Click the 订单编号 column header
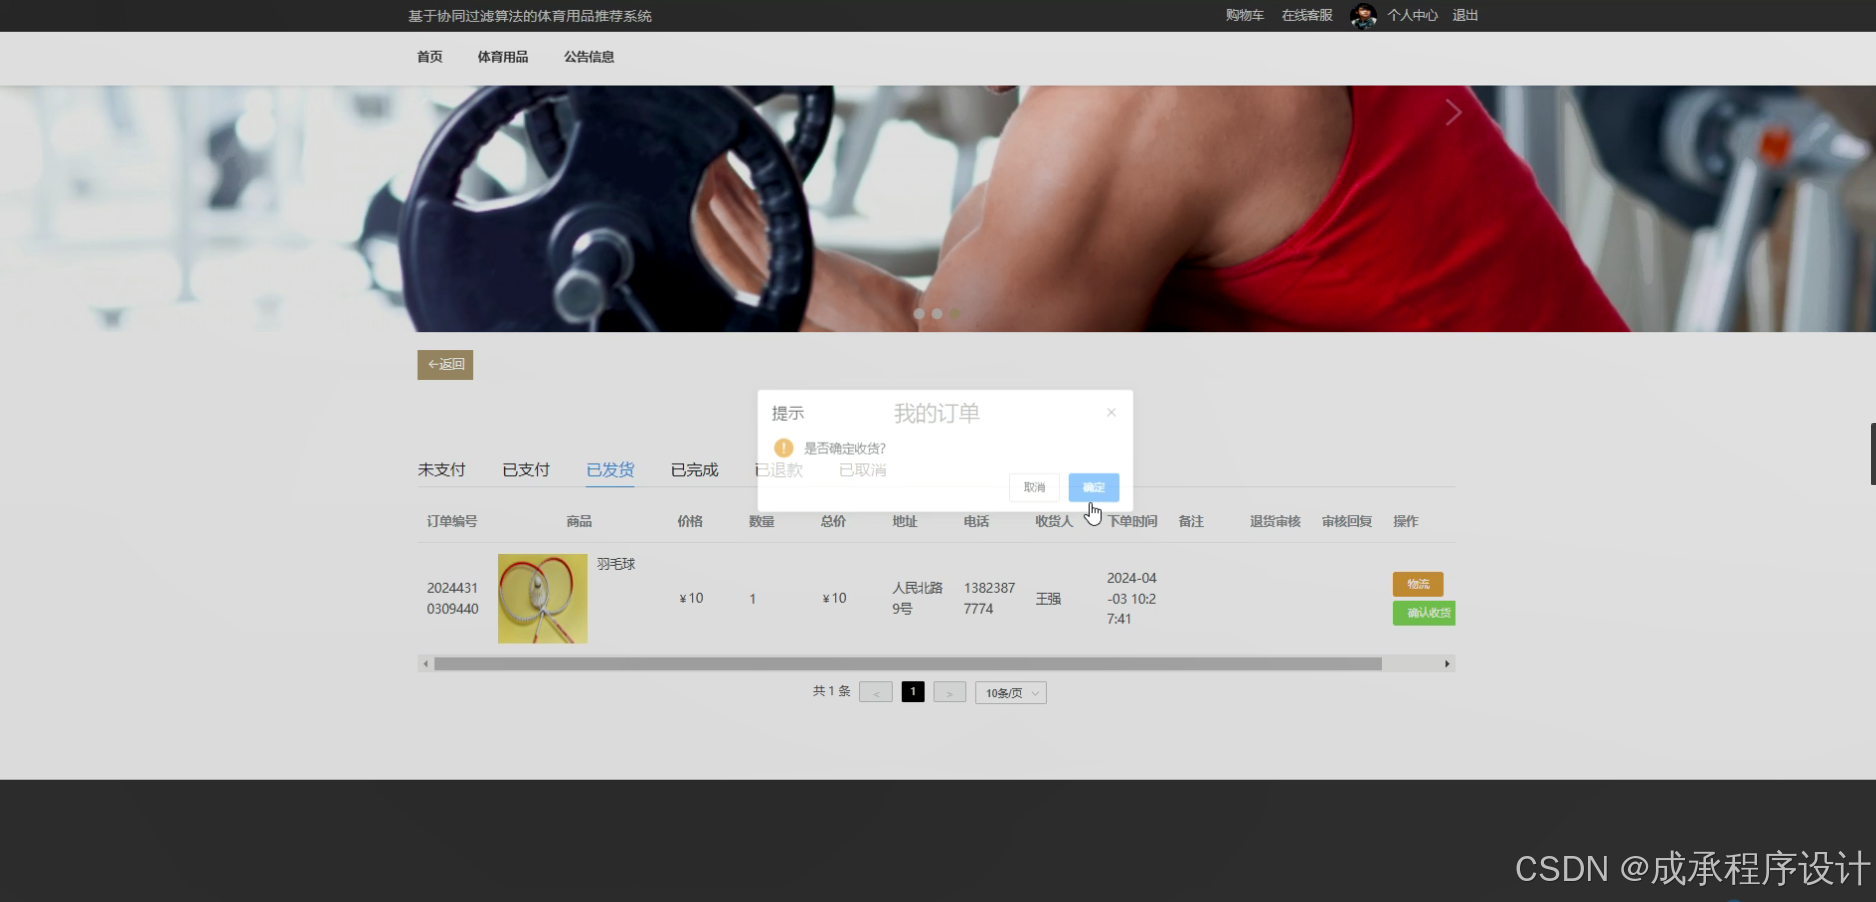Screen dimensions: 1876x902 pos(452,521)
